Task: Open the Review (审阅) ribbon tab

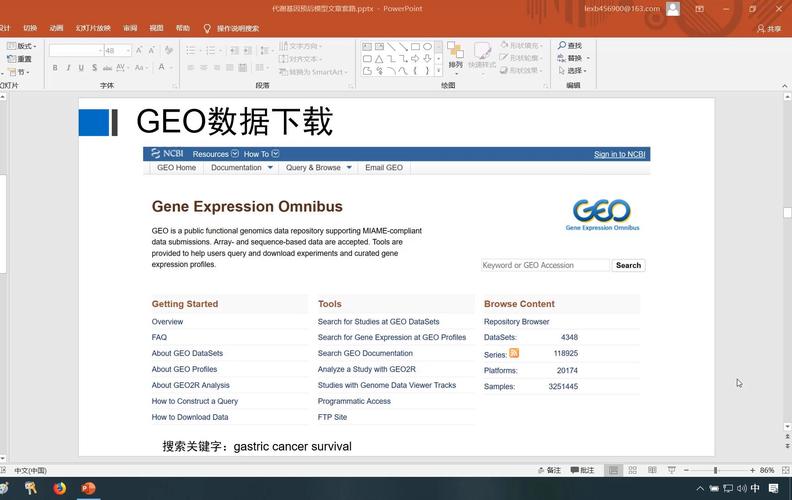Action: point(130,28)
